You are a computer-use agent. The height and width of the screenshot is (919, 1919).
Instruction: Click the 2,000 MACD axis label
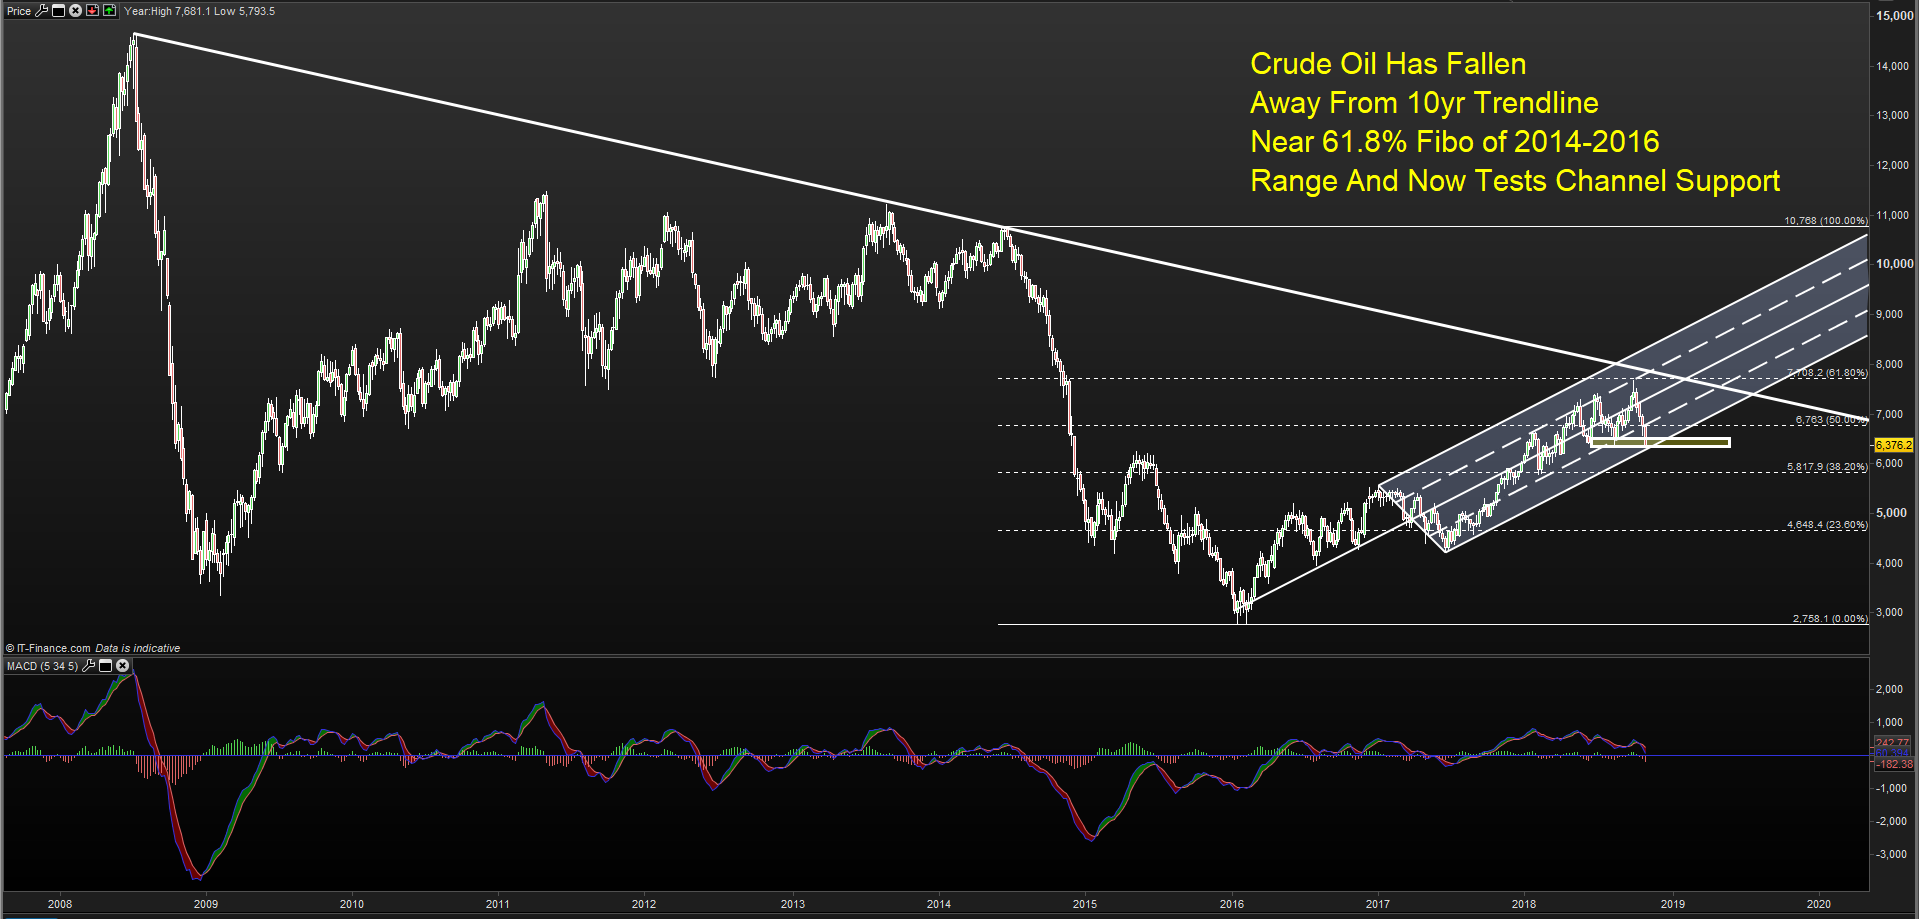click(1890, 689)
